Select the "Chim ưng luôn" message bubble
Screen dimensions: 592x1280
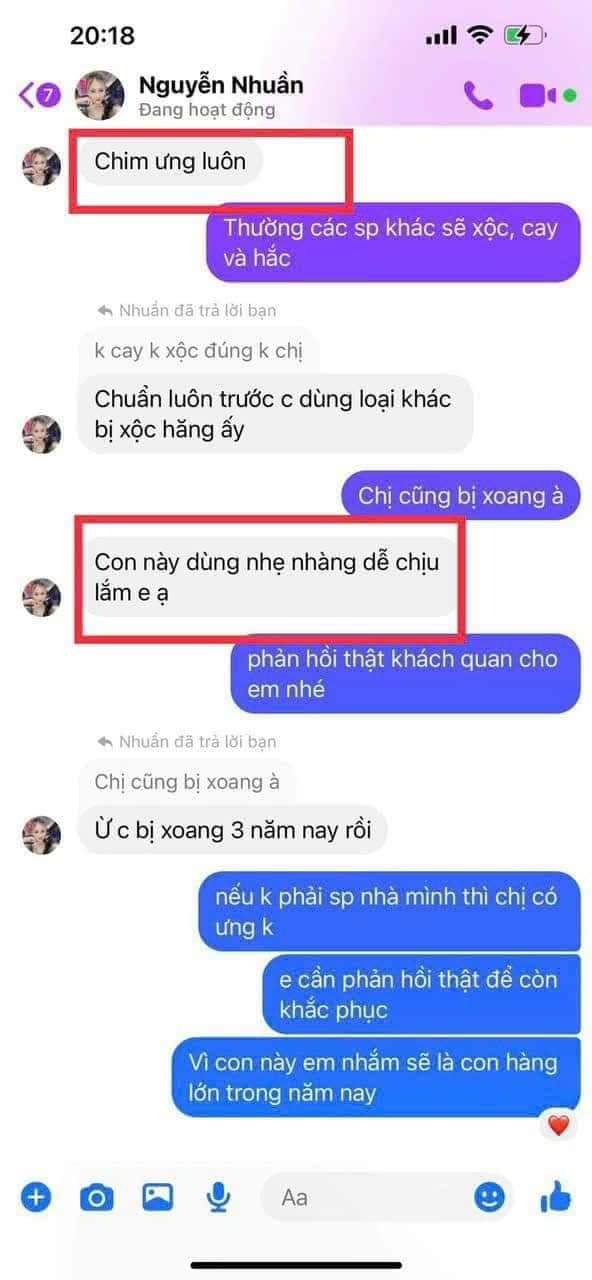pos(170,160)
